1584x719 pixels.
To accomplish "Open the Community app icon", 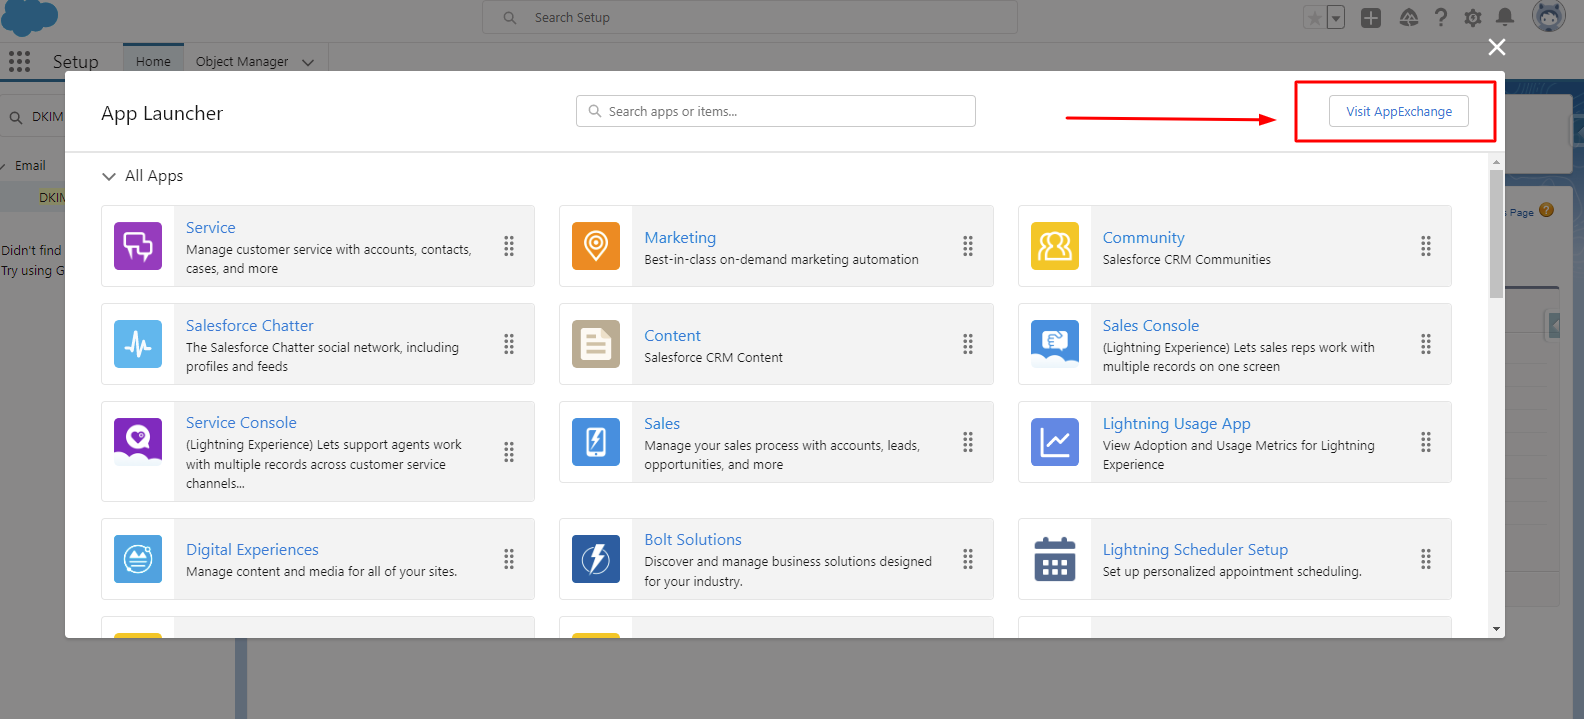I will 1055,246.
